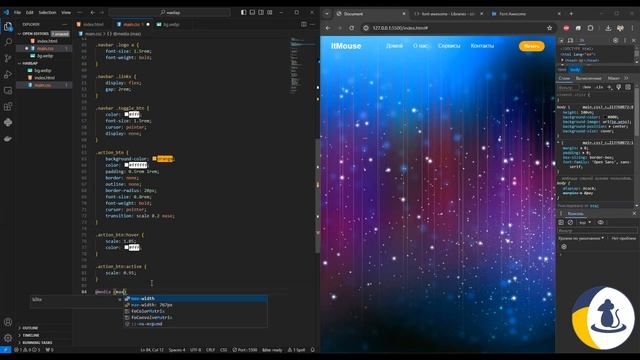
Task: Open DevTools settings gear
Action: (x=616, y=40)
